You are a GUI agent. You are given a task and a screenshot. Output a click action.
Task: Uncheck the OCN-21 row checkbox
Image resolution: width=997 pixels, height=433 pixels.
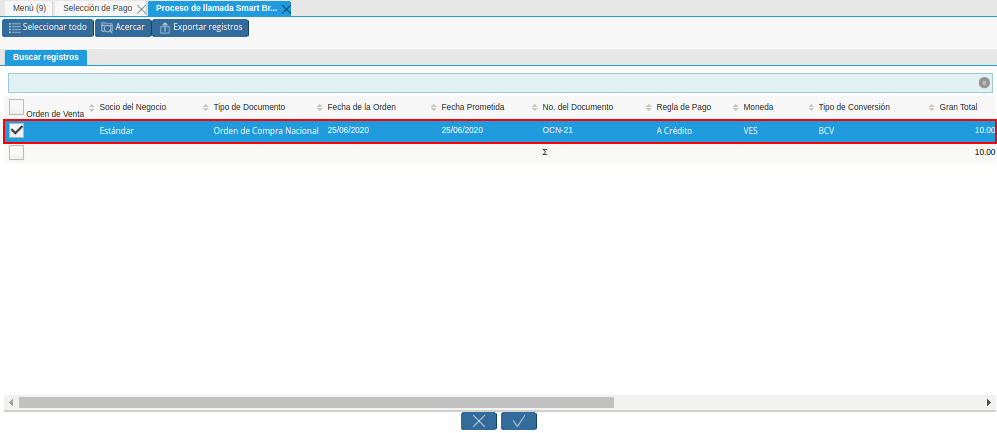[x=17, y=130]
